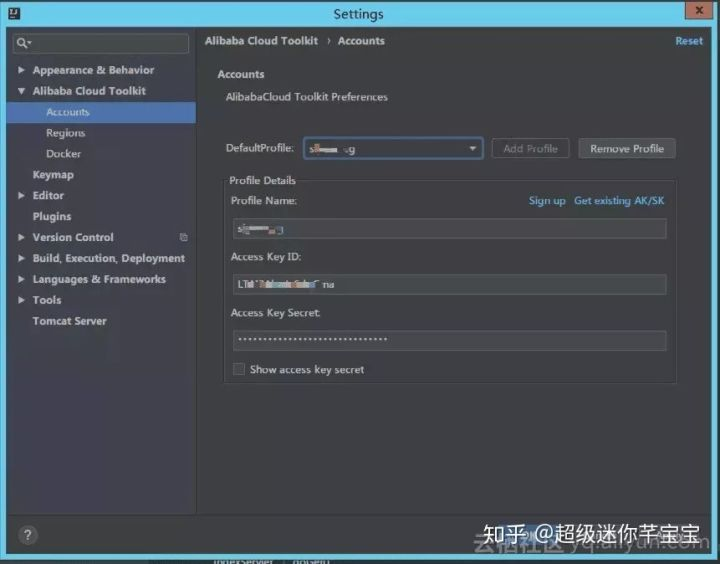Open the Keymap settings page
This screenshot has width=720, height=564.
tap(53, 175)
